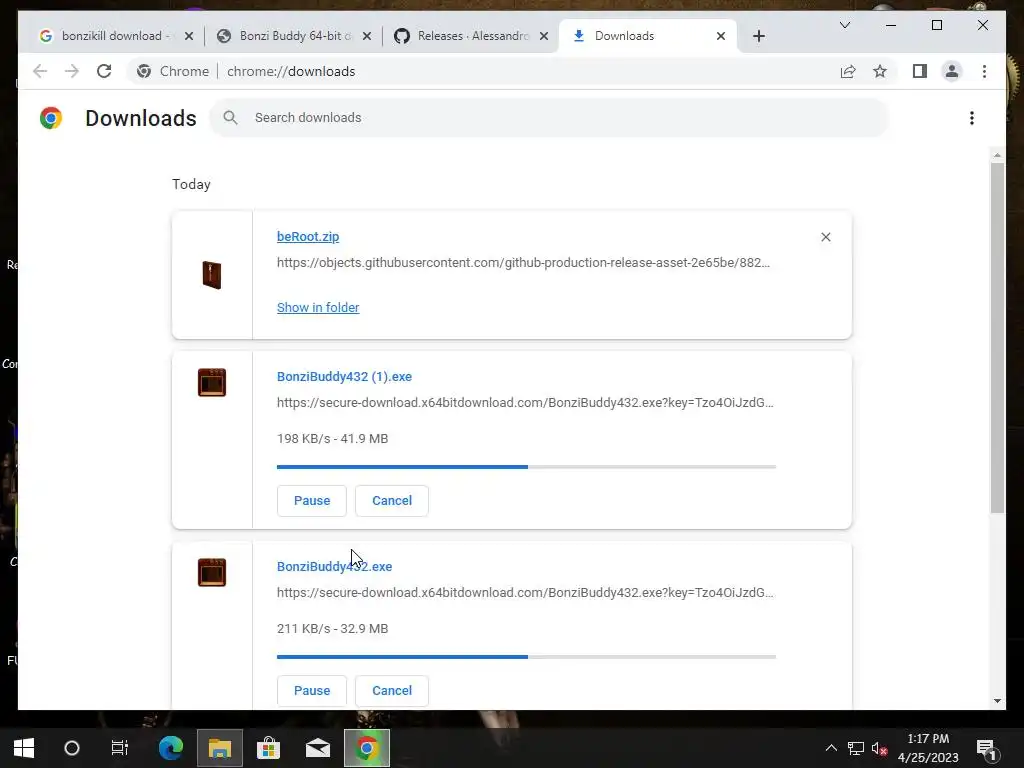Open the profile avatar menu
Viewport: 1024px width, 768px height.
tap(952, 71)
